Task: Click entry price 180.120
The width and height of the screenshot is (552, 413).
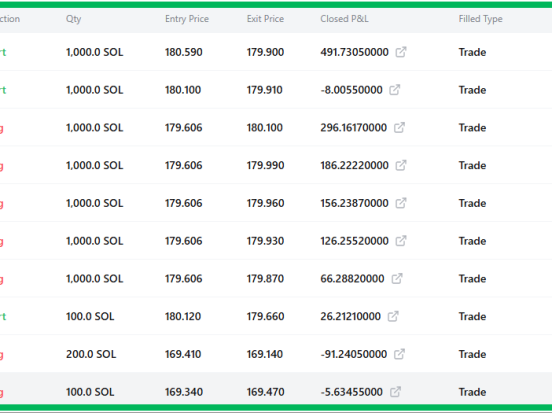Action: point(183,316)
